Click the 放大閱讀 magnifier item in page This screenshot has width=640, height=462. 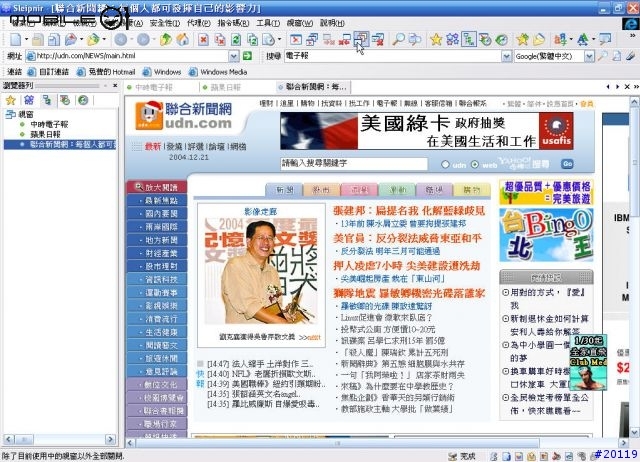(x=157, y=187)
